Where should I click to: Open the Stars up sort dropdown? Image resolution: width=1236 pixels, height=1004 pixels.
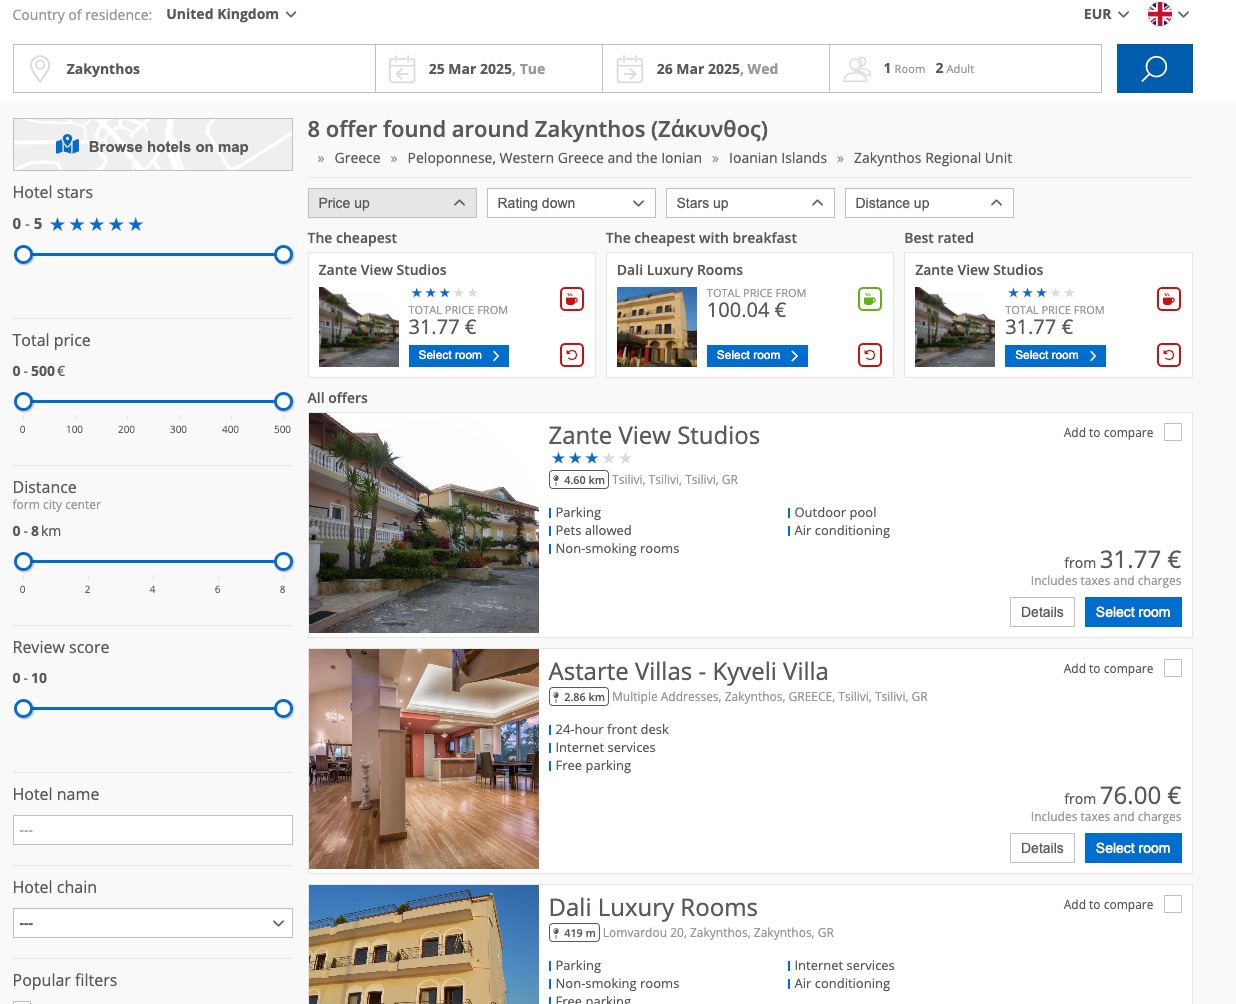[x=750, y=203]
